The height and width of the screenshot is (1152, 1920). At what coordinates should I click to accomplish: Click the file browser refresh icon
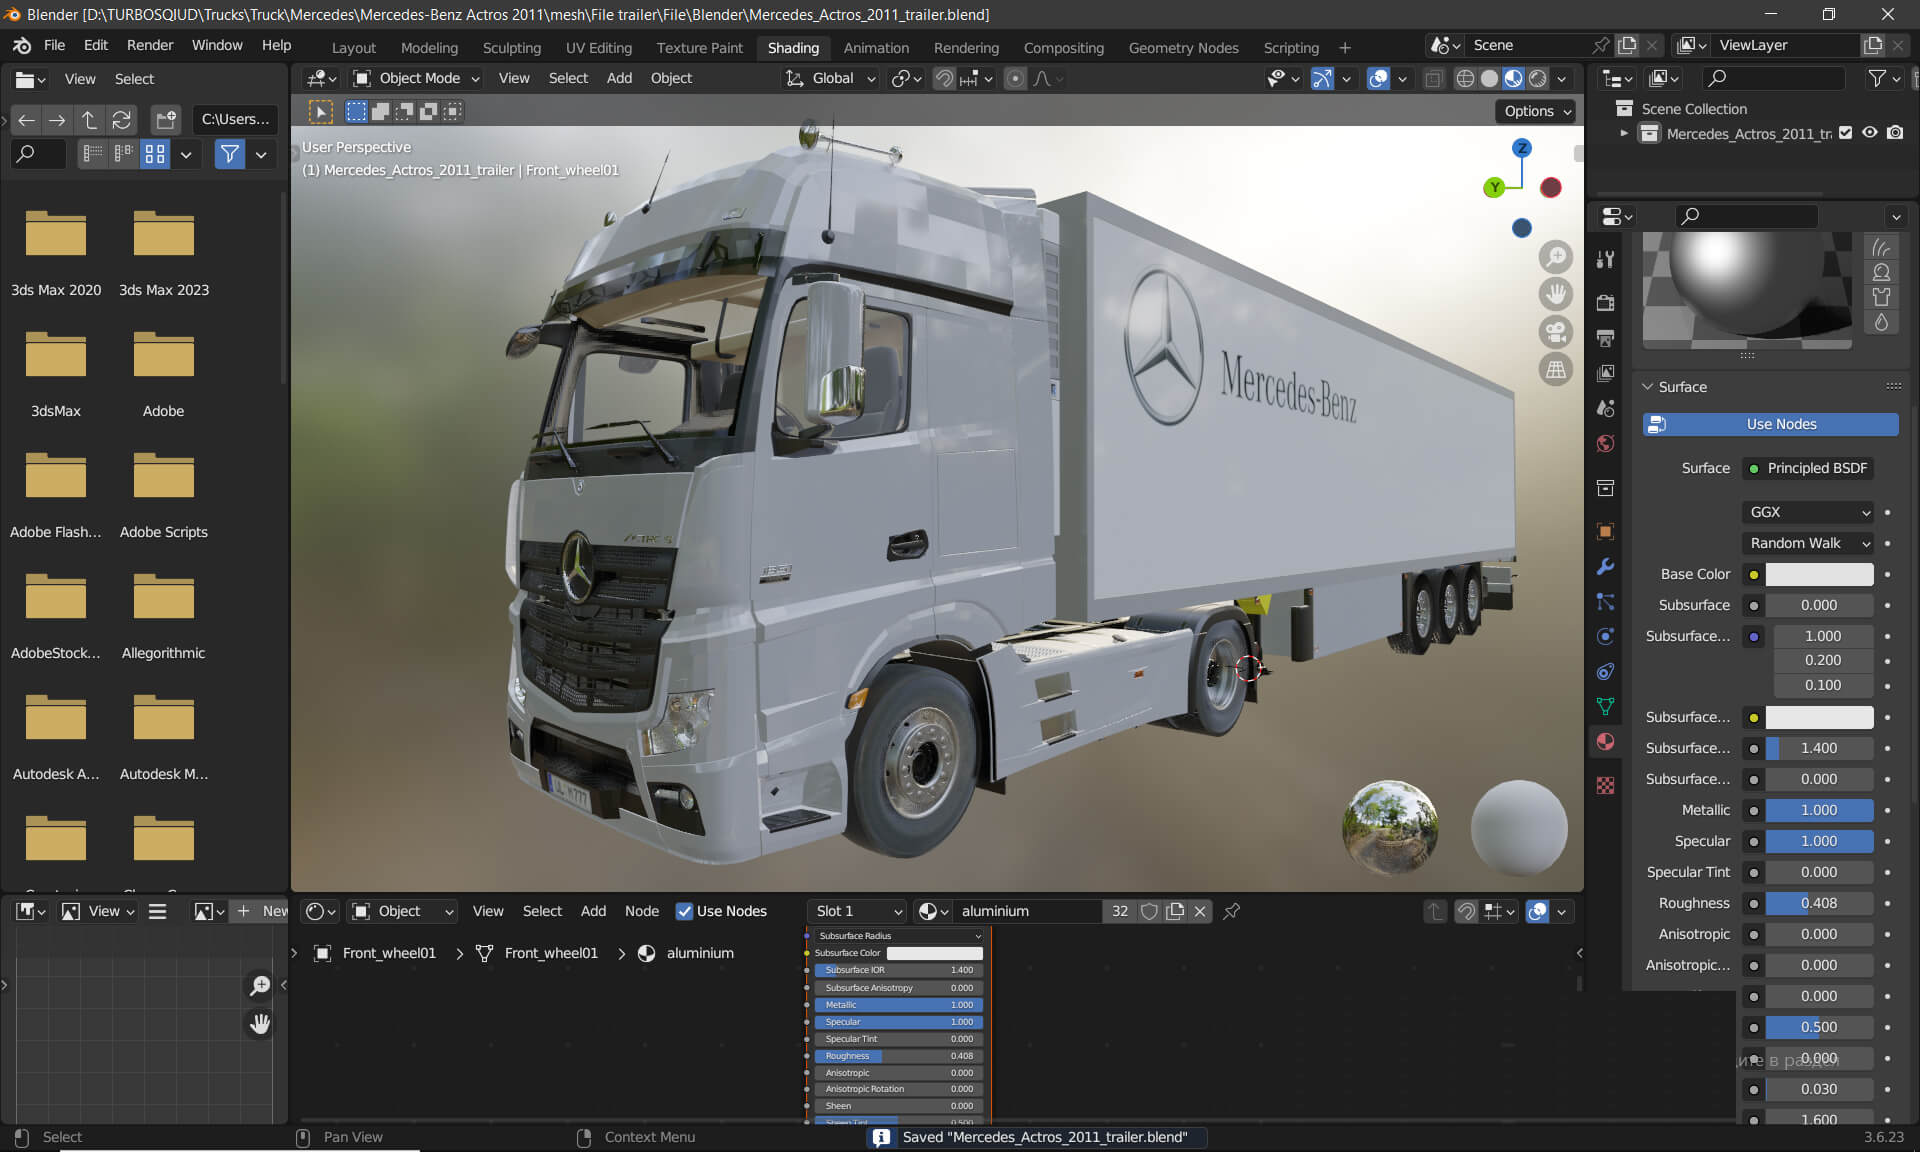121,120
